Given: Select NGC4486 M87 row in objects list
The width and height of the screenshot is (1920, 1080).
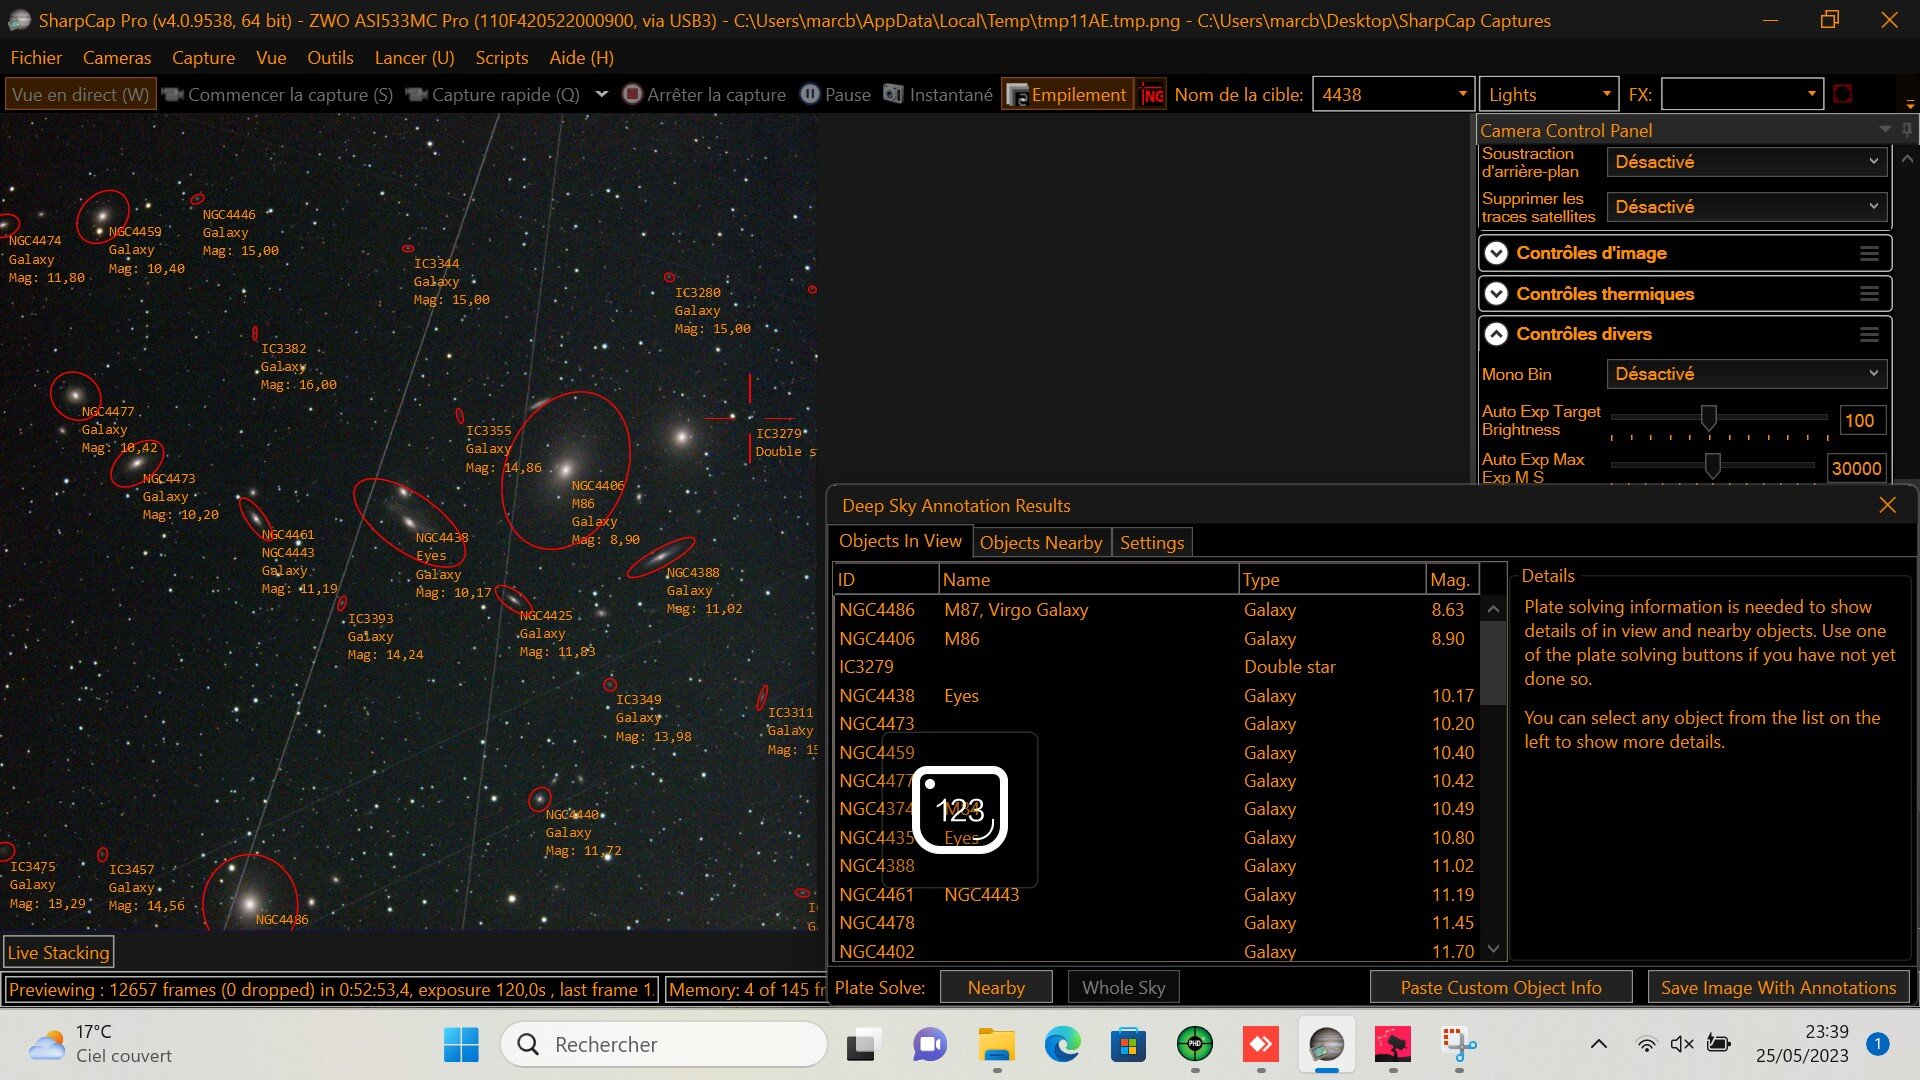Looking at the screenshot, I should point(1015,610).
